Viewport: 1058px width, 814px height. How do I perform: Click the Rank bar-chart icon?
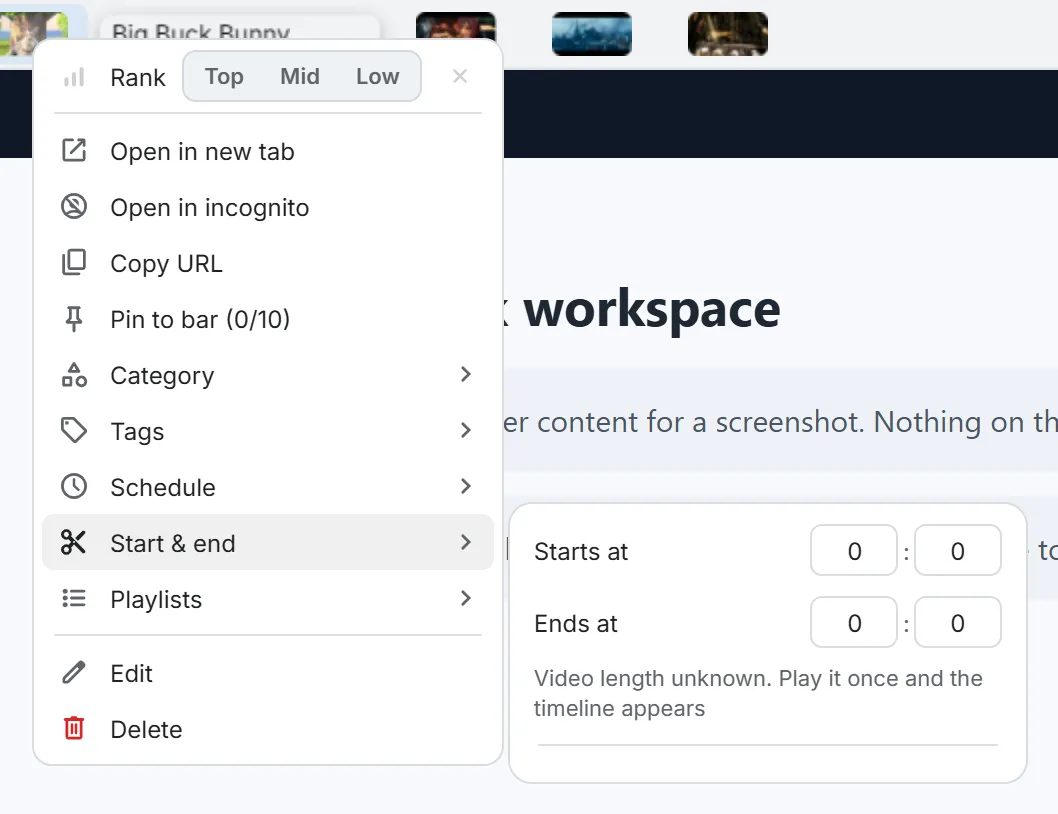74,77
